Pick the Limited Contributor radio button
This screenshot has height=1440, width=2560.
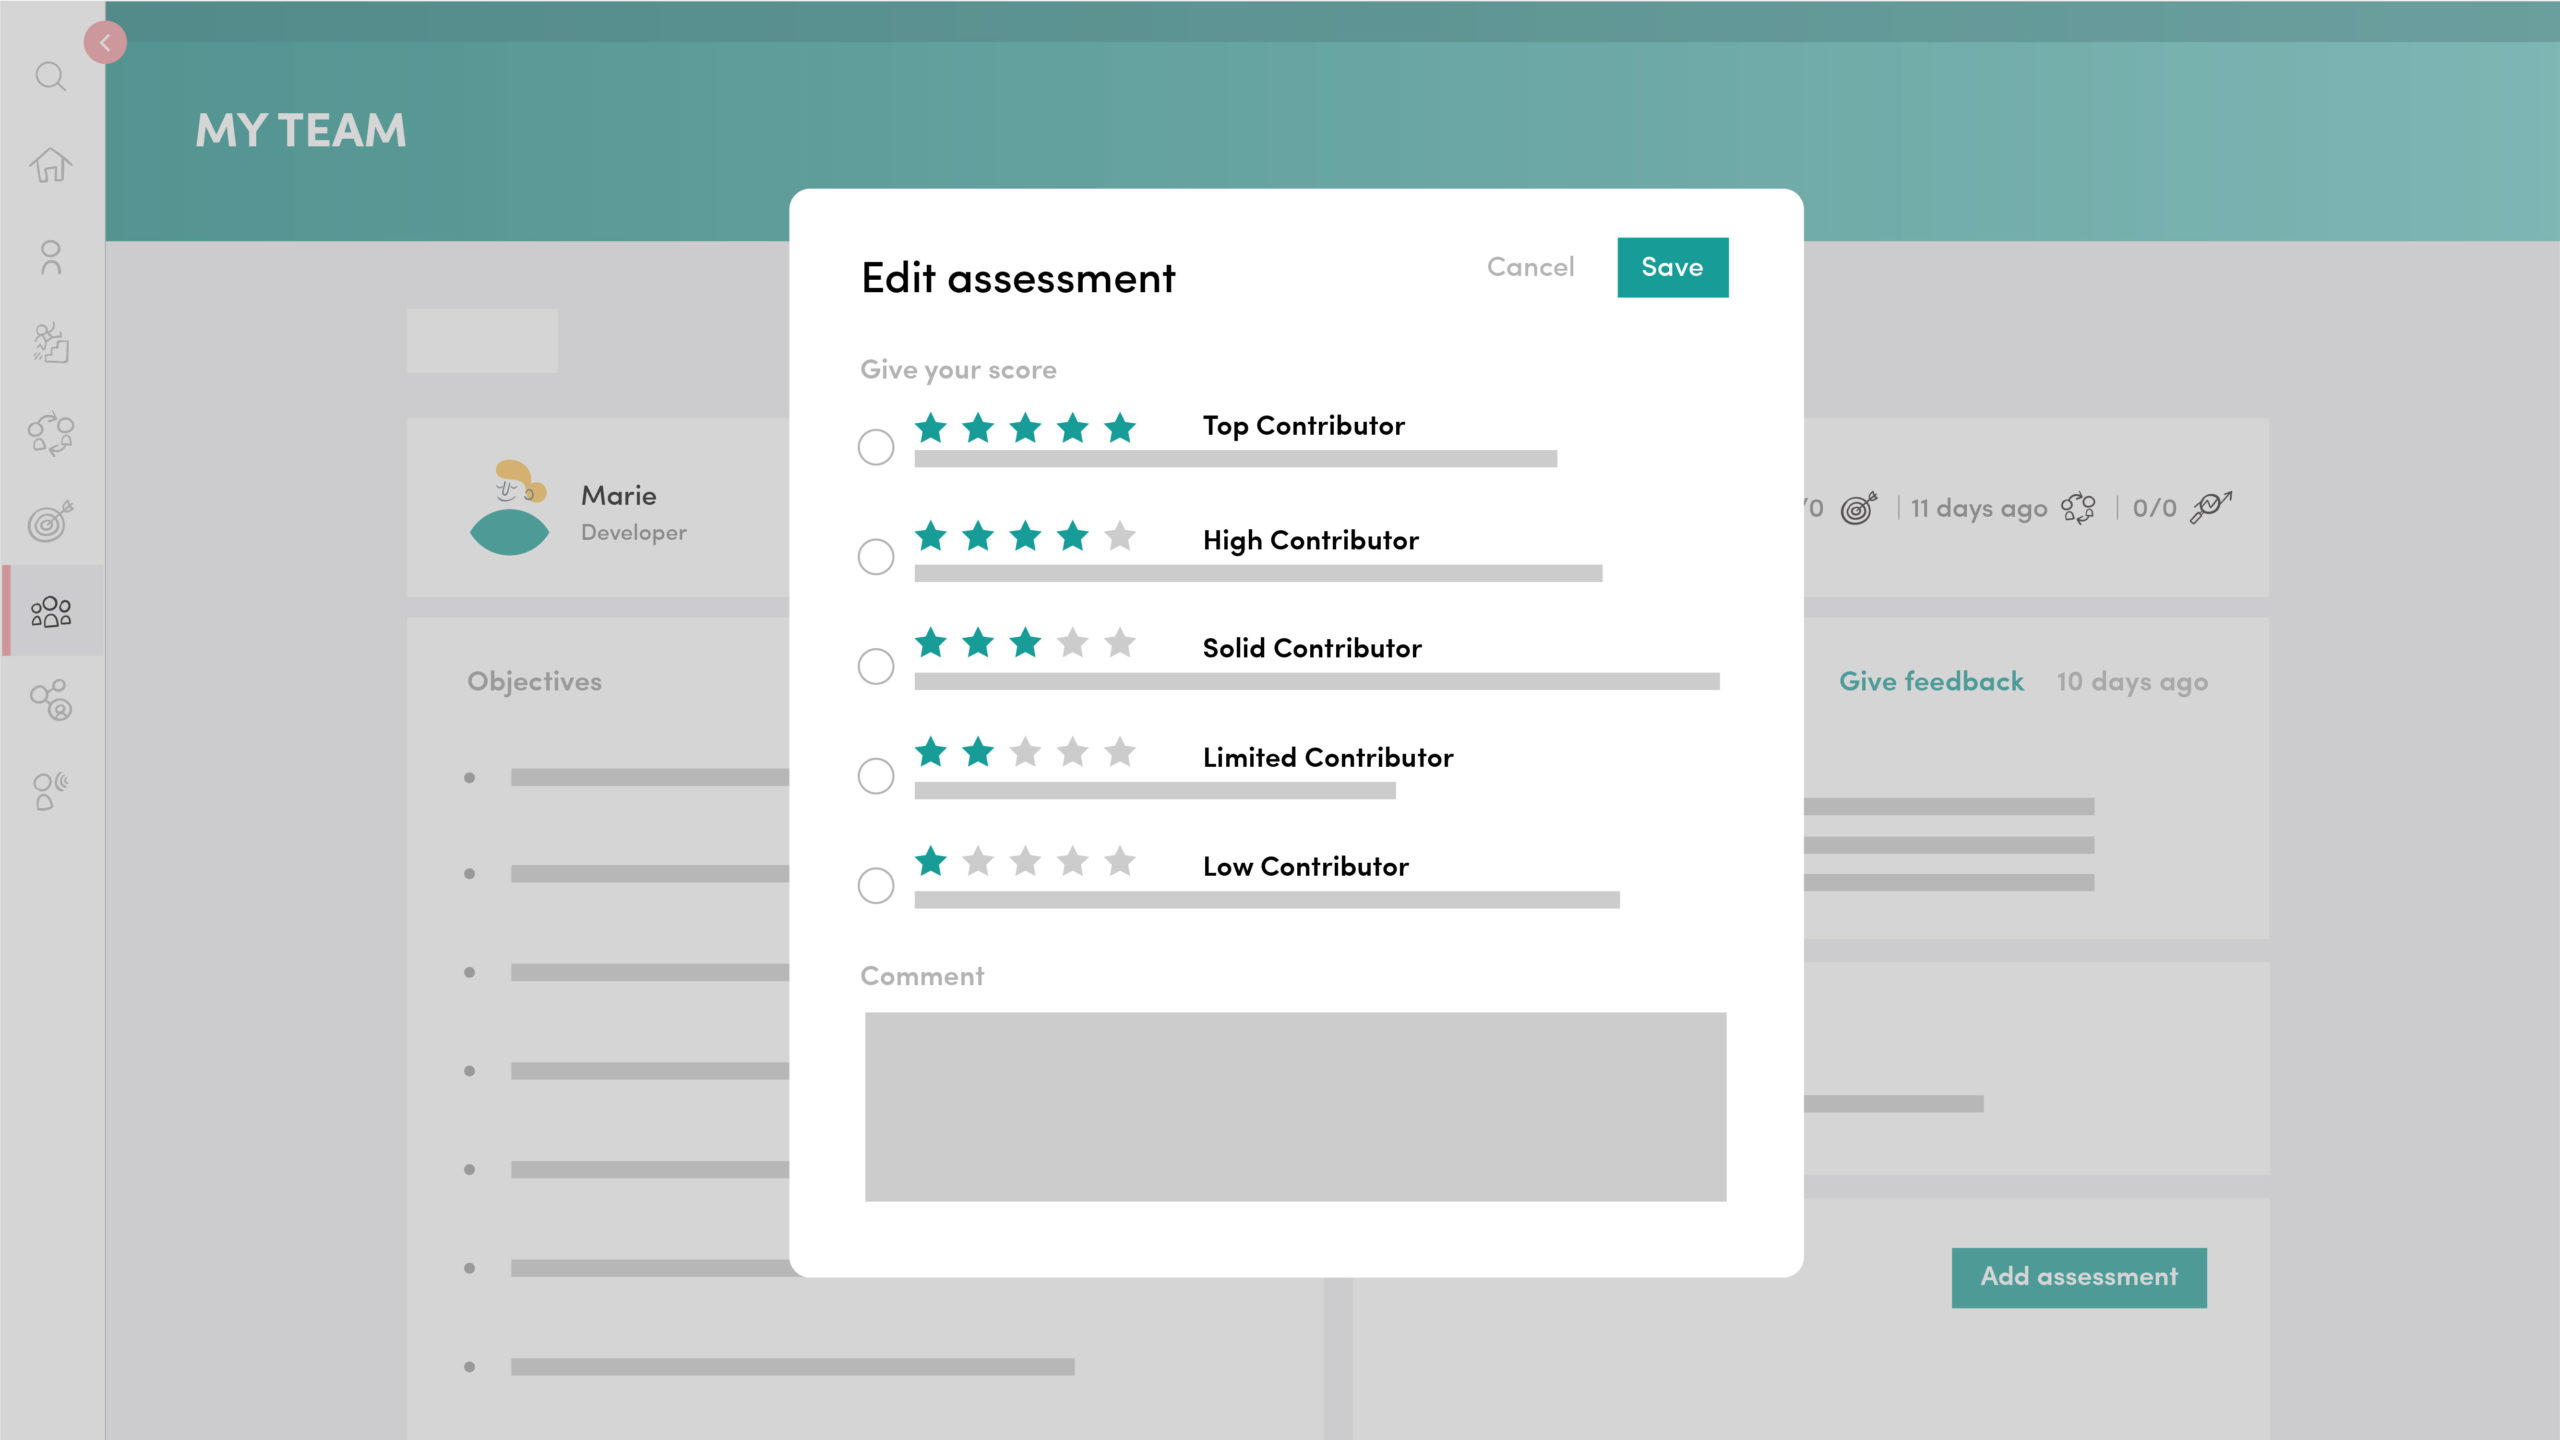pyautogui.click(x=876, y=775)
